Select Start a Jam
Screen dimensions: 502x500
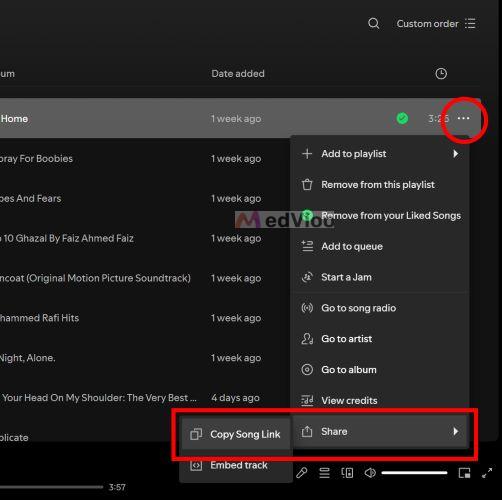tap(380, 277)
